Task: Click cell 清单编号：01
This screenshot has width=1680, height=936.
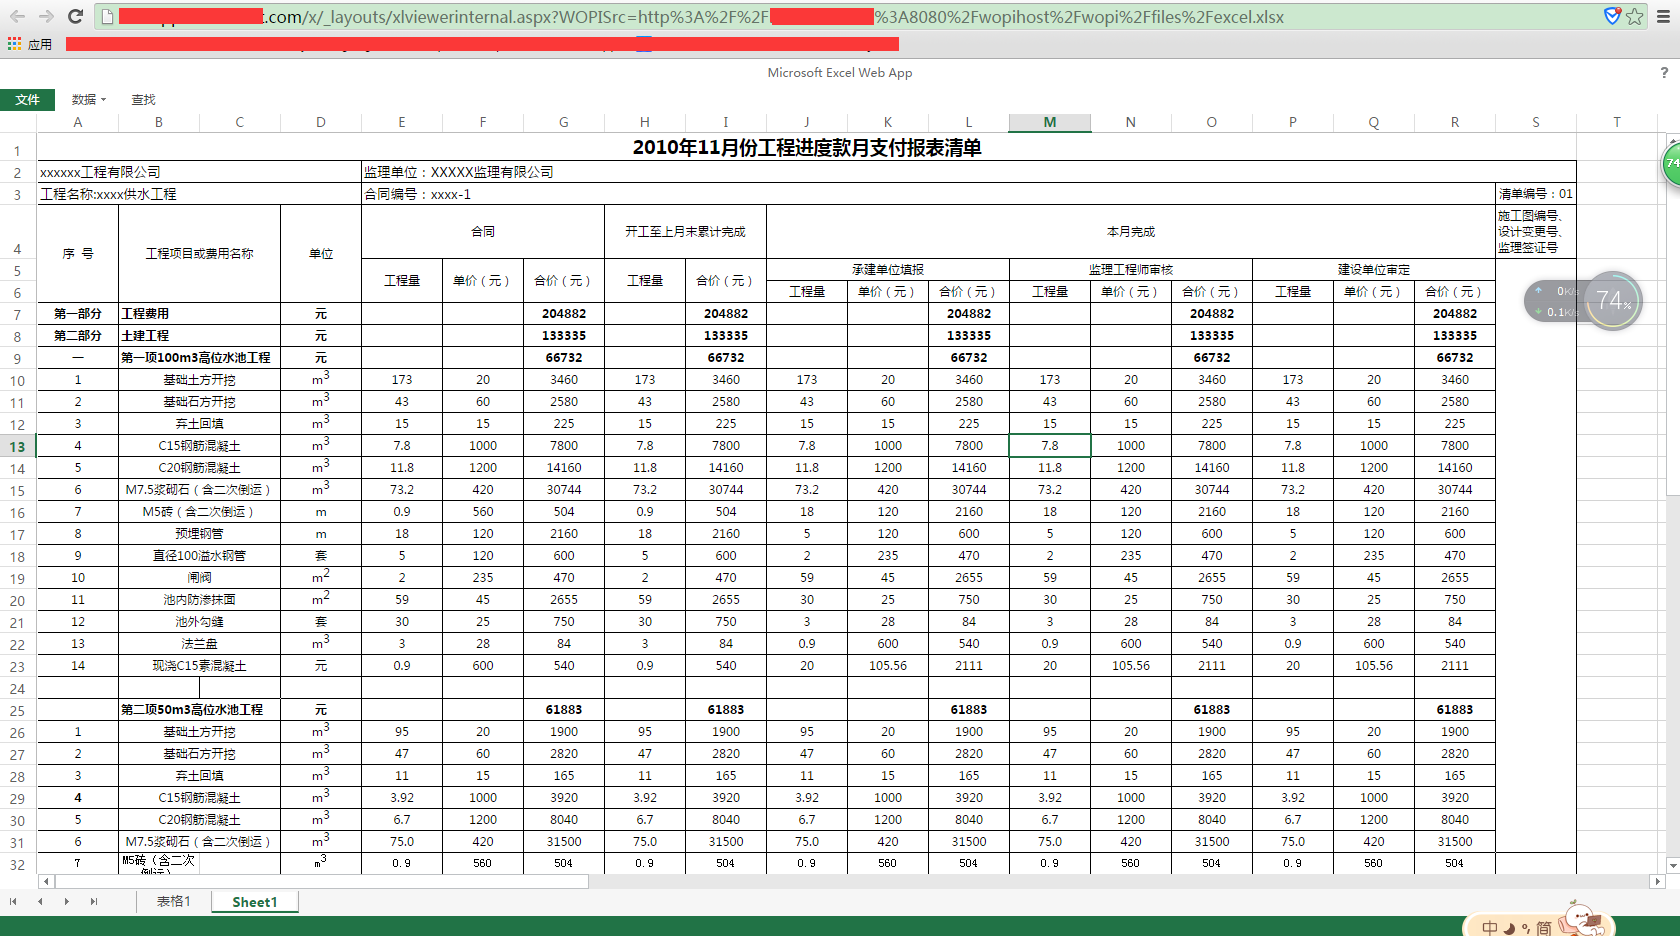Action: pos(1535,194)
